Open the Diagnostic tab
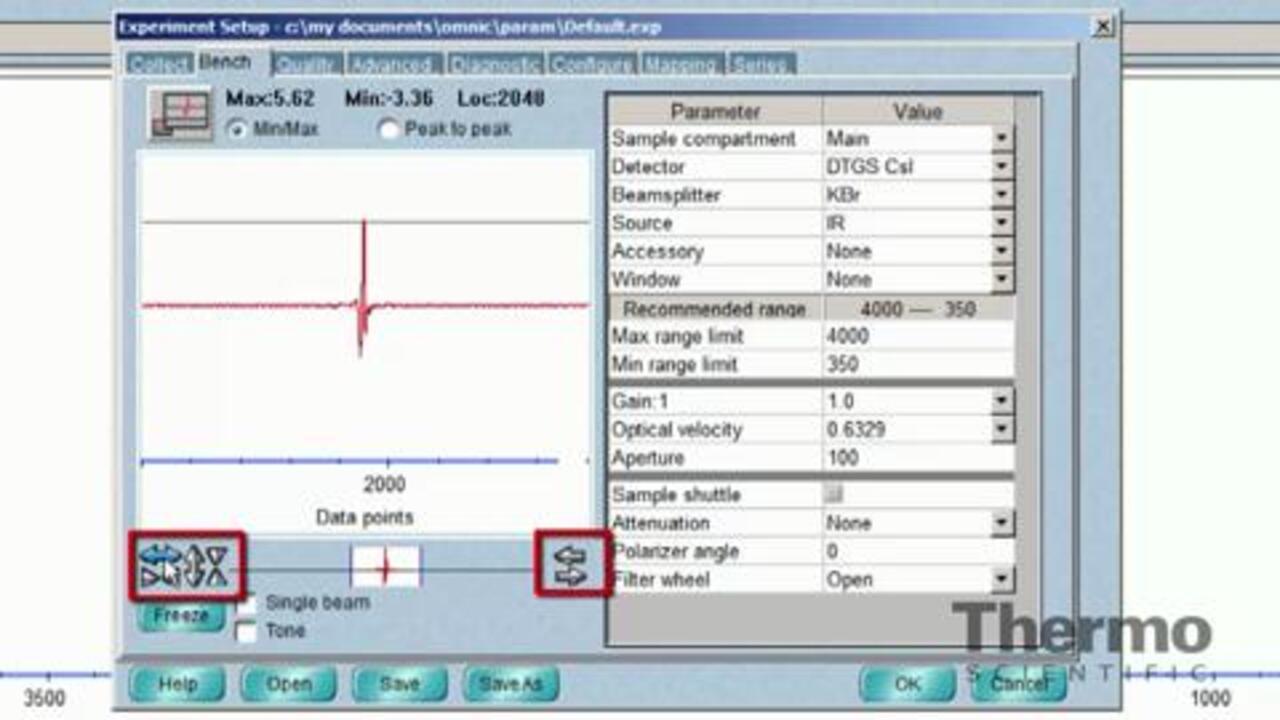1280x720 pixels. pyautogui.click(x=495, y=64)
